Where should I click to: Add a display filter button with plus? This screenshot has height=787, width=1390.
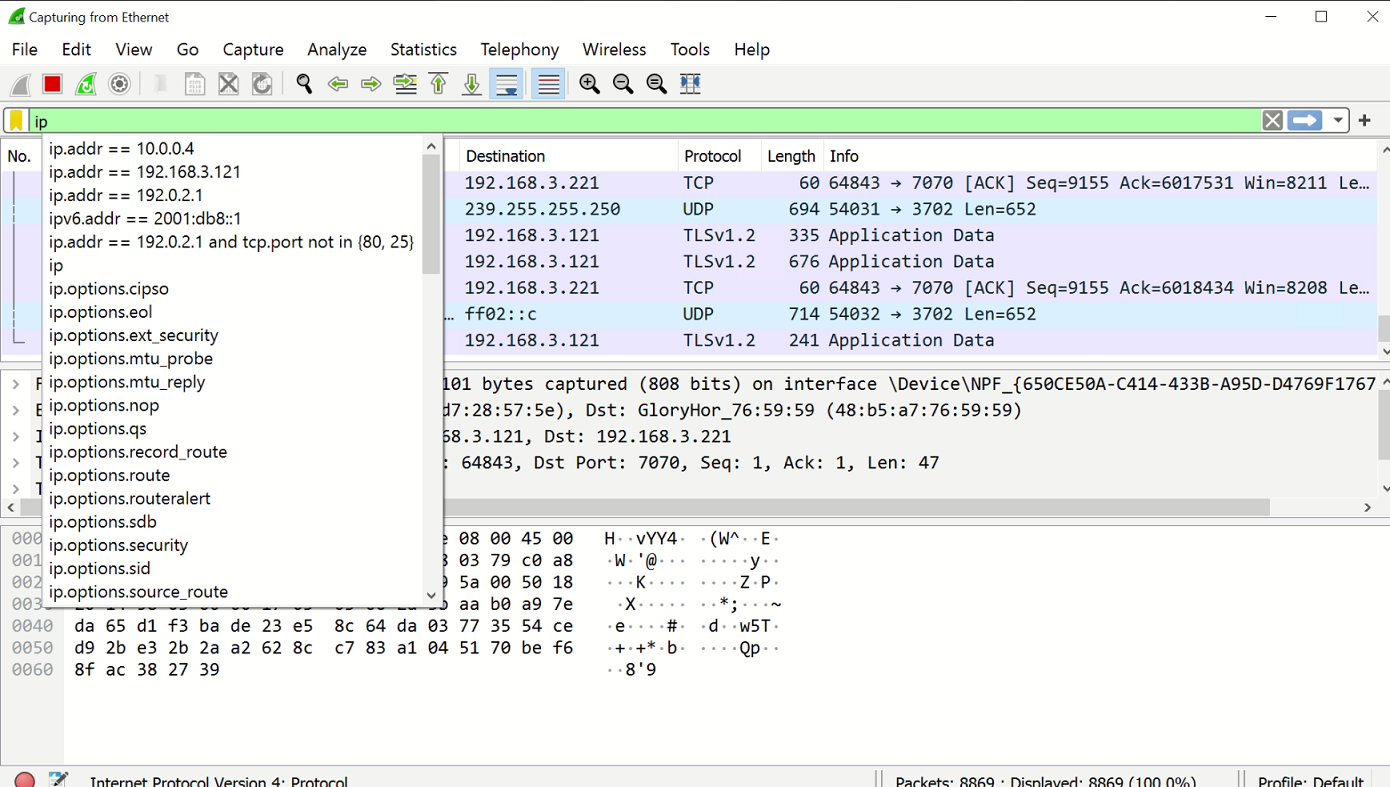[1365, 121]
